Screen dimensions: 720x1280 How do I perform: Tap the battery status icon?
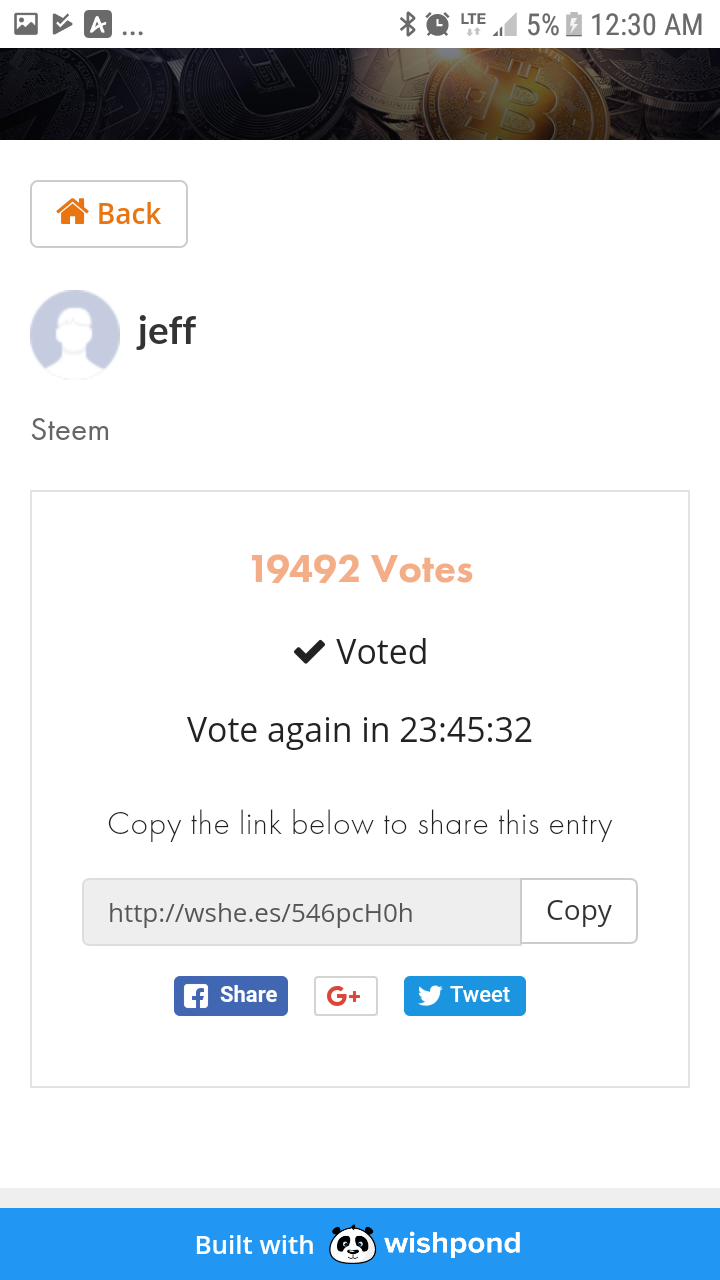click(573, 24)
